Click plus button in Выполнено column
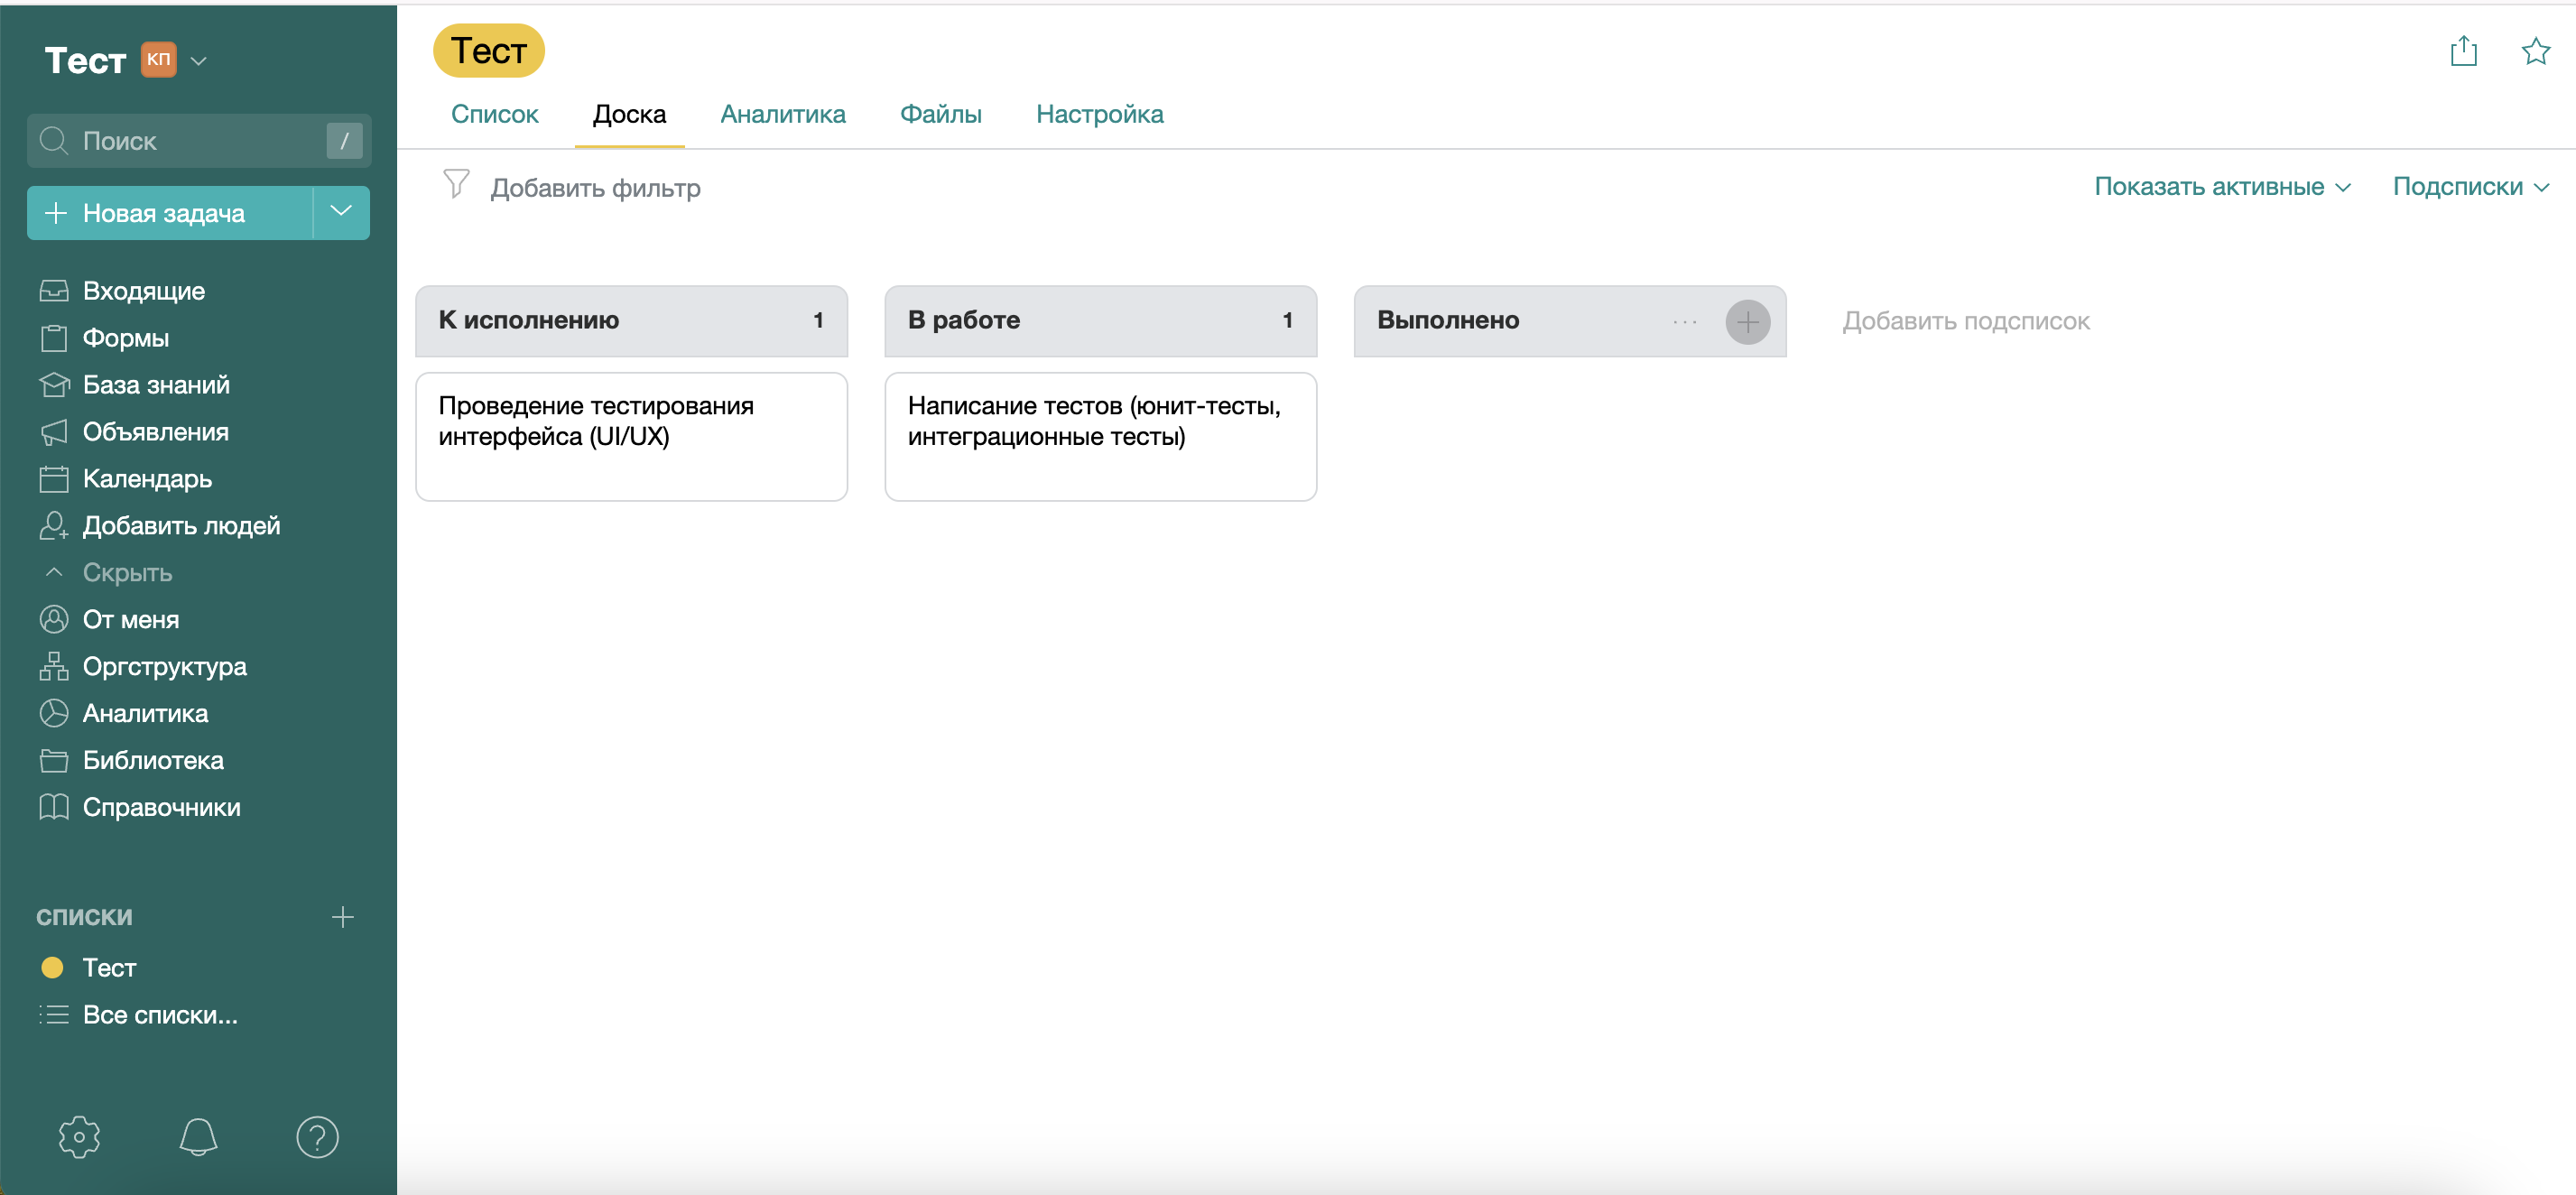 pyautogui.click(x=1747, y=322)
